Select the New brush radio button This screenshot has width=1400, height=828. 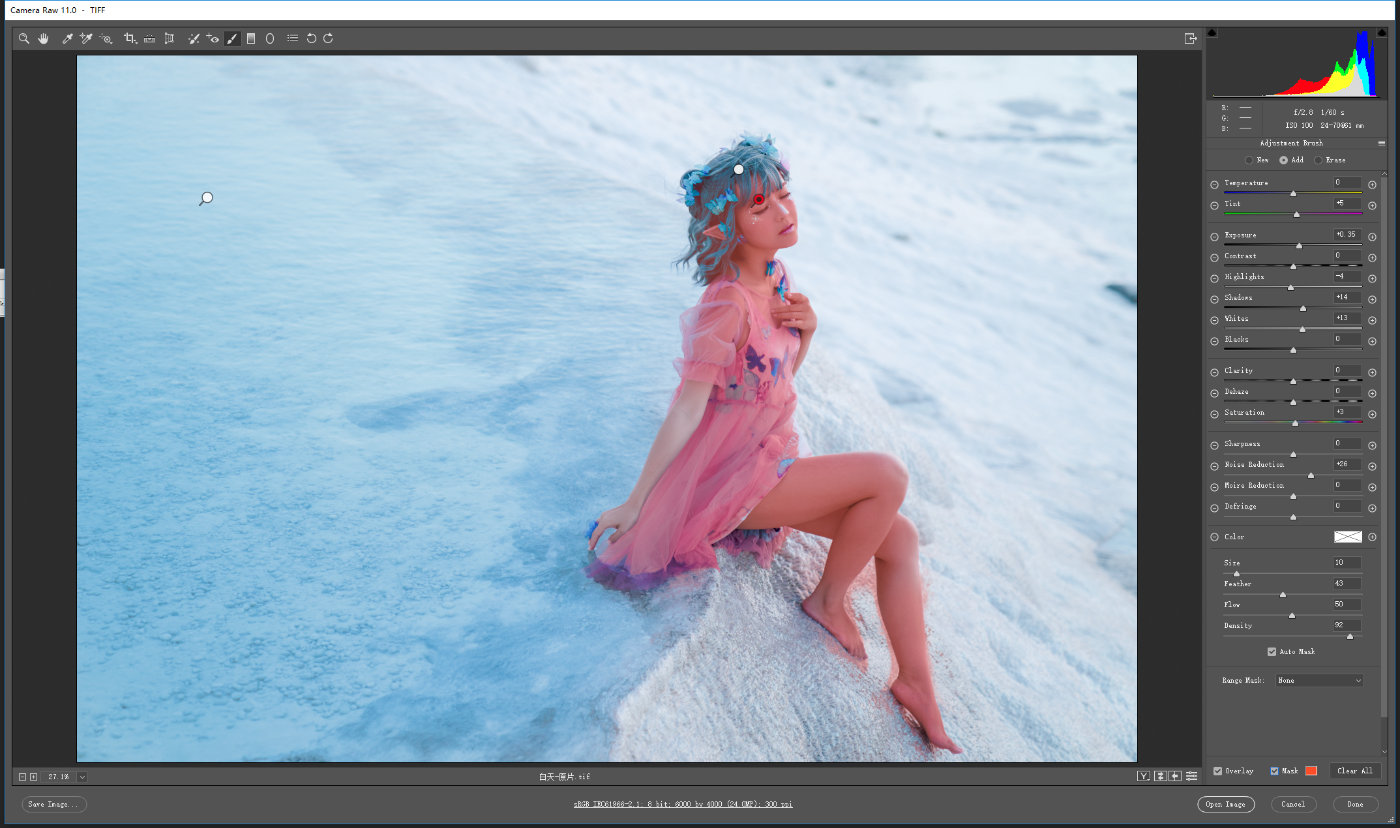1249,160
